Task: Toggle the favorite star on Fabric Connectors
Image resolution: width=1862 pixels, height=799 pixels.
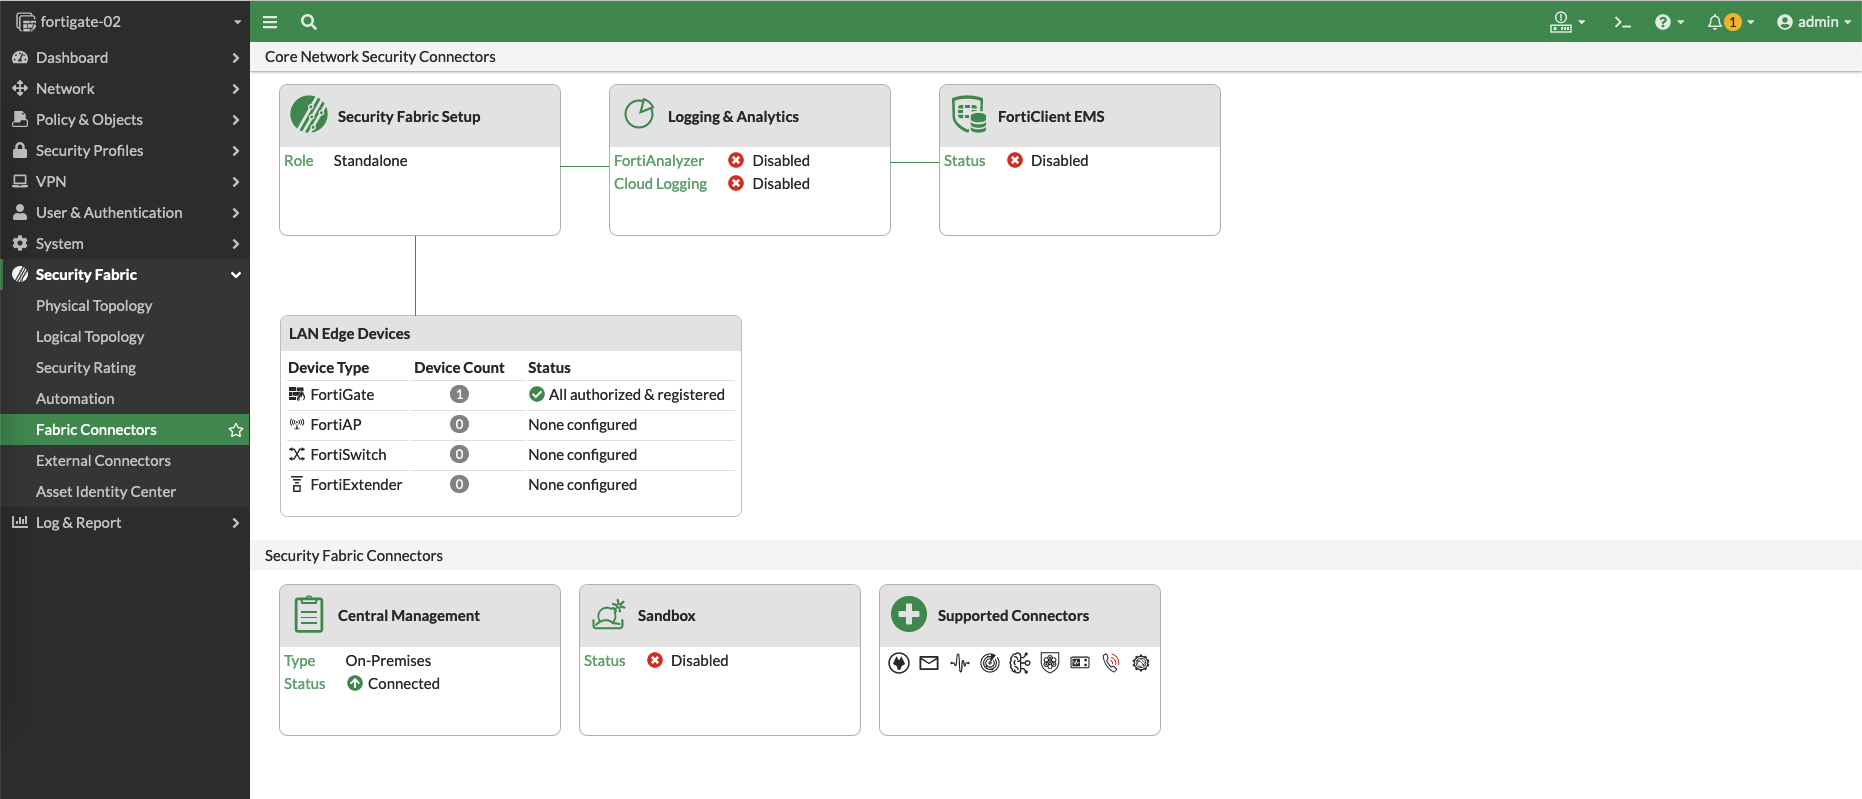Action: point(236,430)
